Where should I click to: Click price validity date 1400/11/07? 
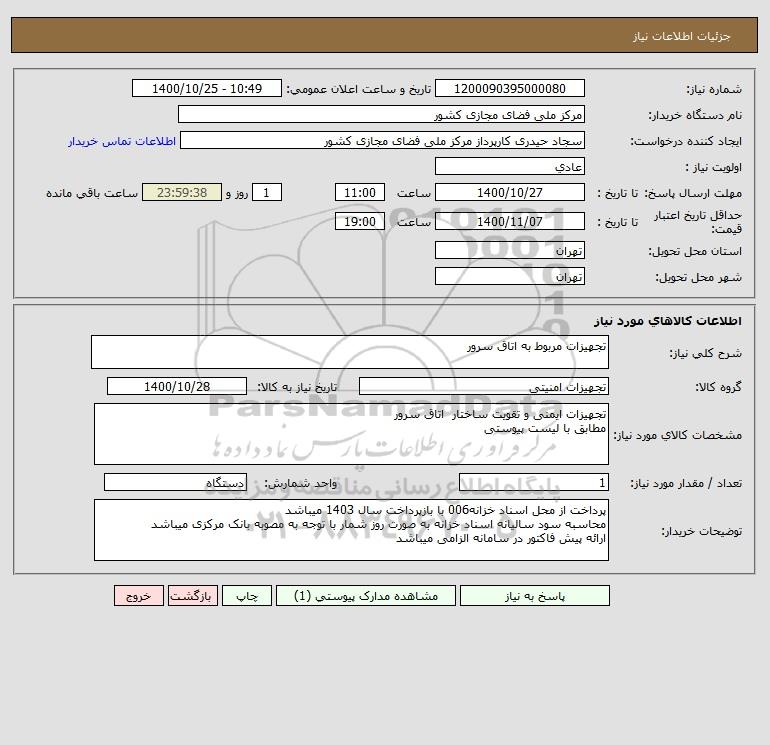pos(510,221)
